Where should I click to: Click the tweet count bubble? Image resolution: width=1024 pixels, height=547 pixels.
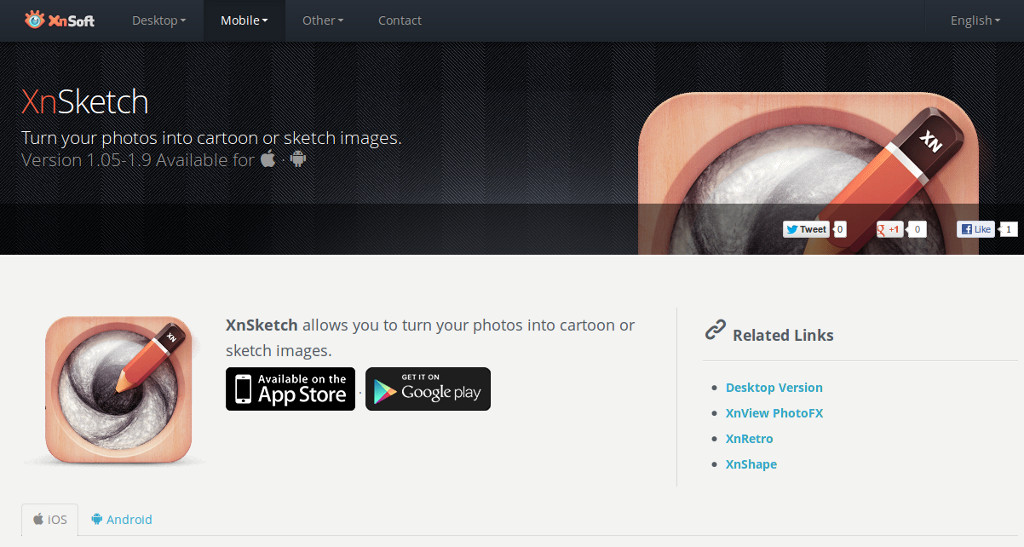840,229
